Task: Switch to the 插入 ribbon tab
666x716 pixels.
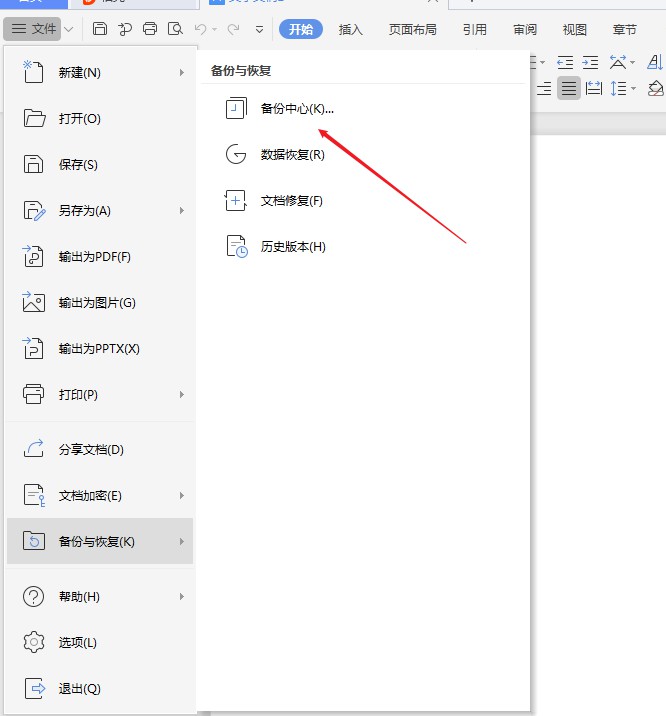Action: (351, 30)
